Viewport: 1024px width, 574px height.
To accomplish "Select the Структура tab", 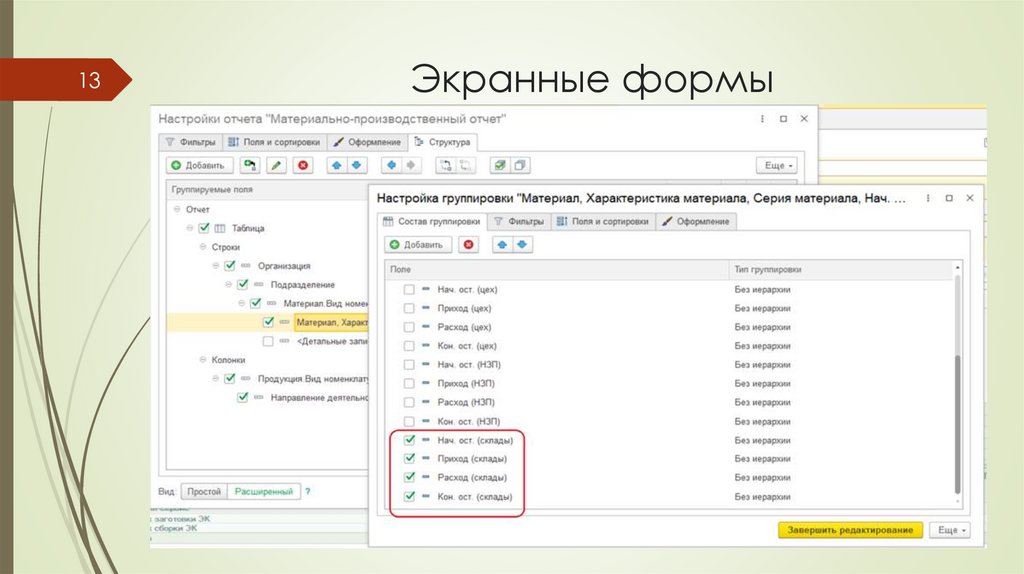I will 442,142.
